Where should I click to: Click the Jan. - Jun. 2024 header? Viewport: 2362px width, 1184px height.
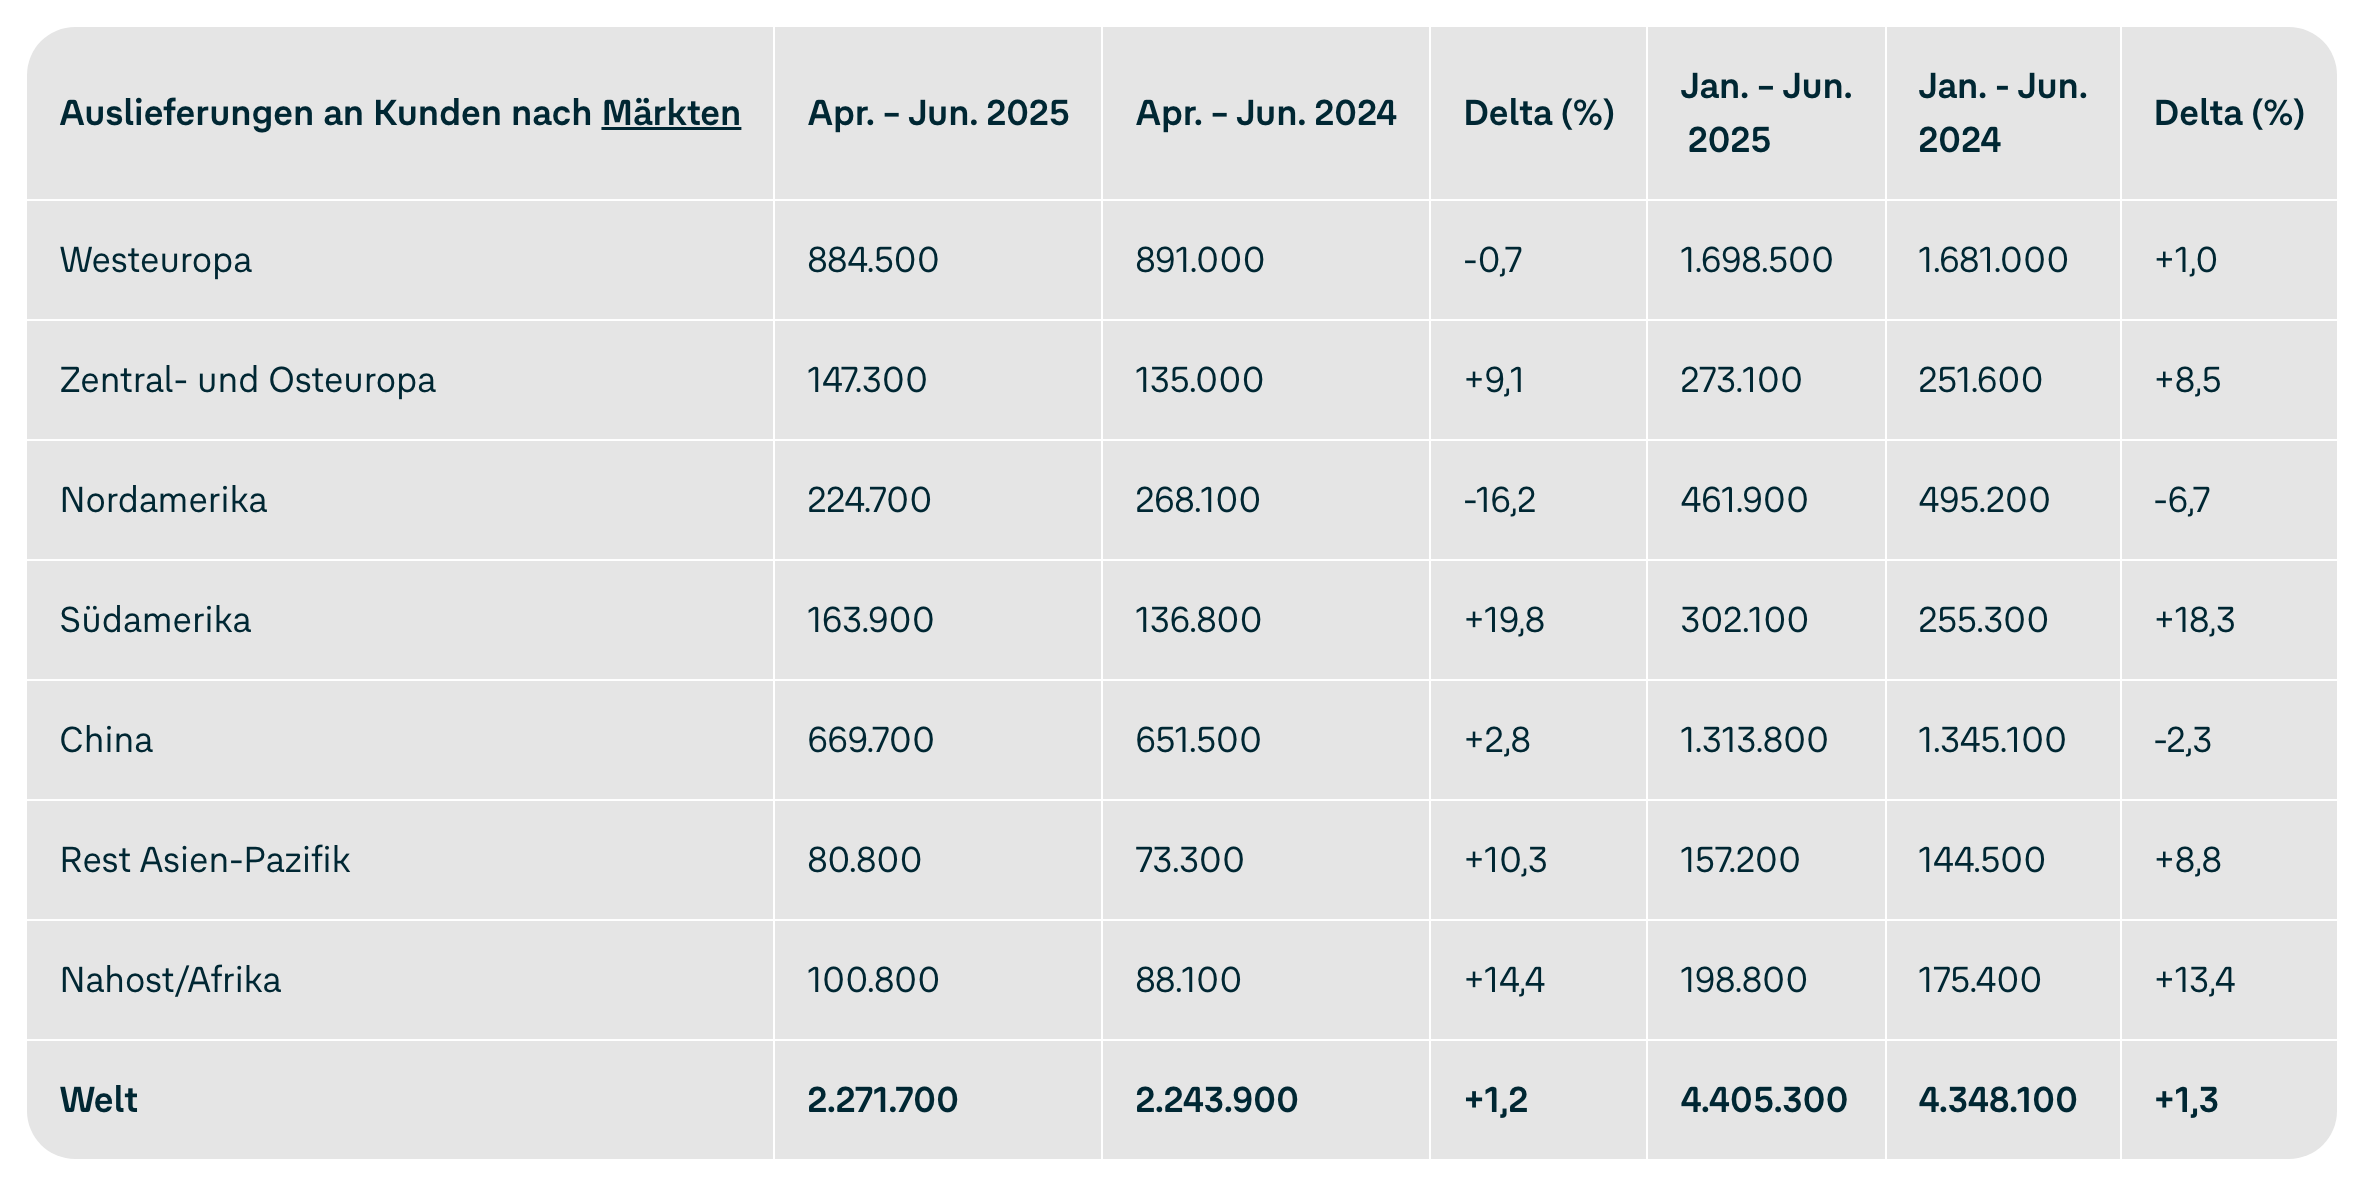pos(2002,113)
